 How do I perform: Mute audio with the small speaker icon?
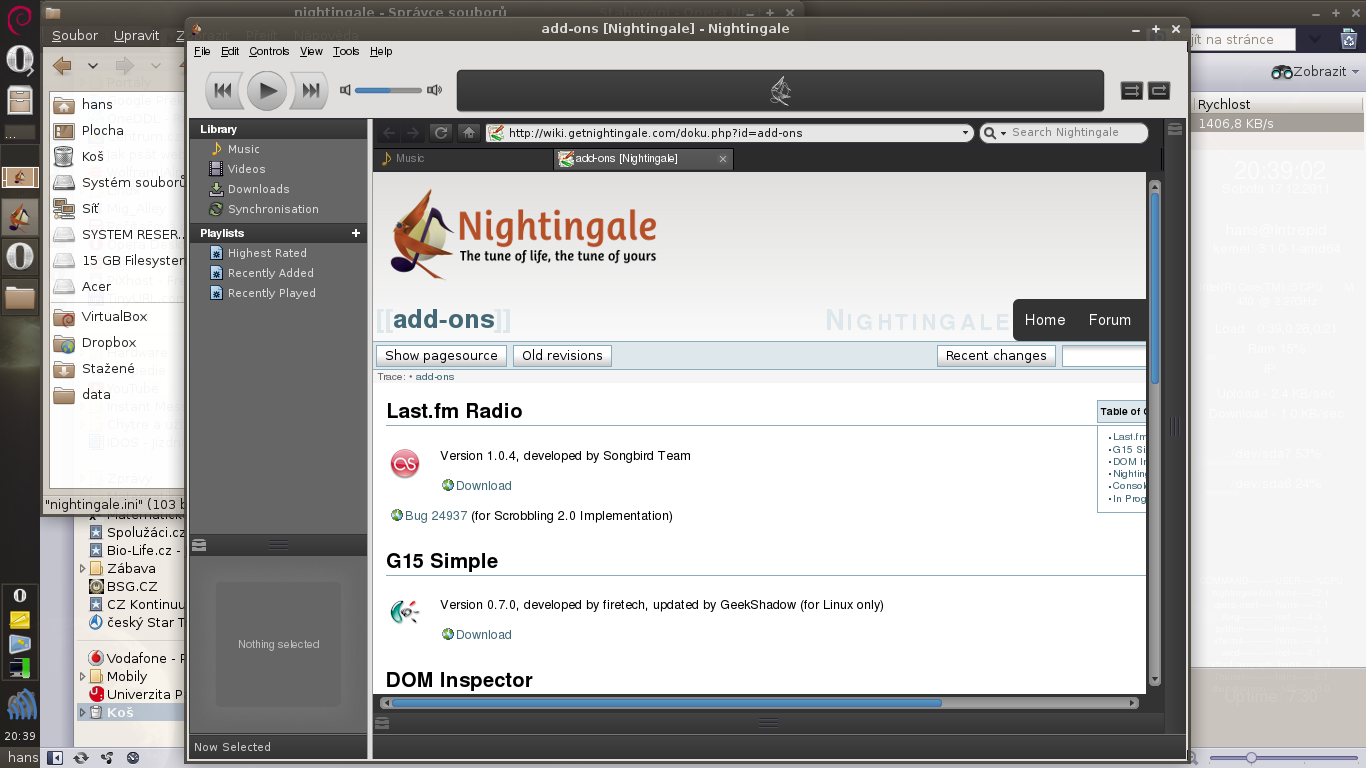(x=345, y=90)
